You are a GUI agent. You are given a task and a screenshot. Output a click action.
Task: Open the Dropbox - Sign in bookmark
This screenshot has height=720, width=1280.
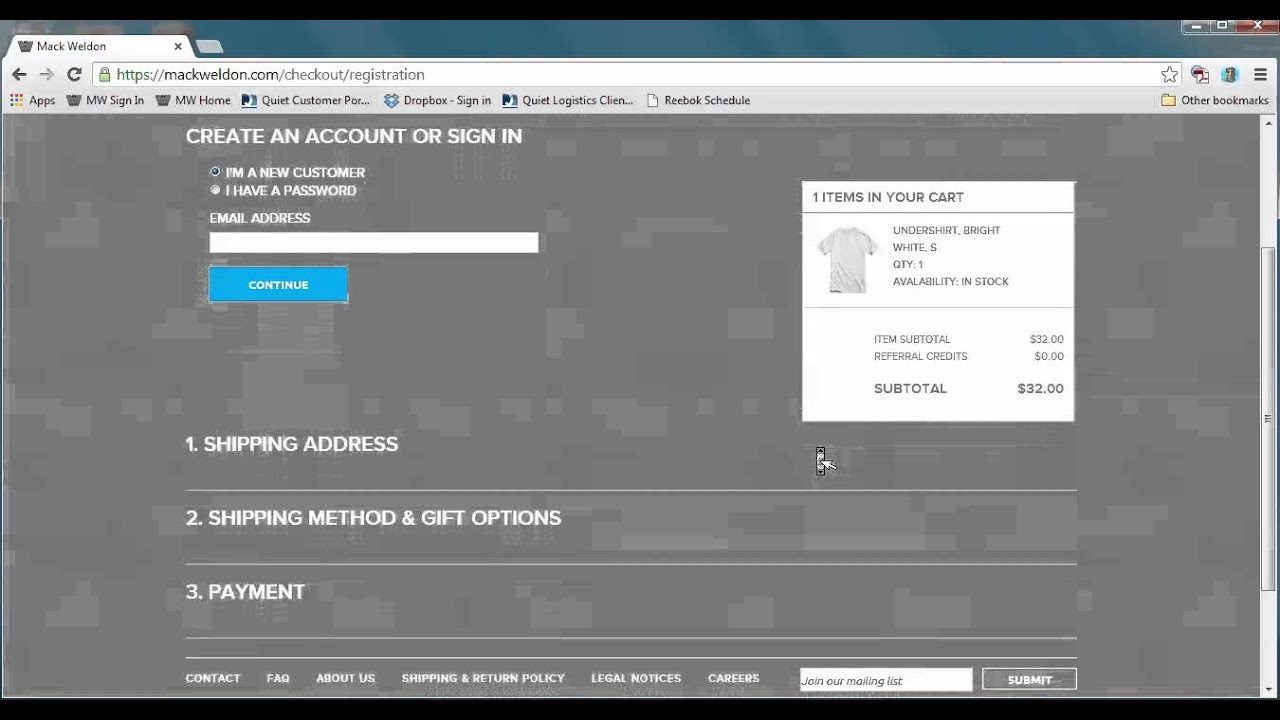coord(437,100)
